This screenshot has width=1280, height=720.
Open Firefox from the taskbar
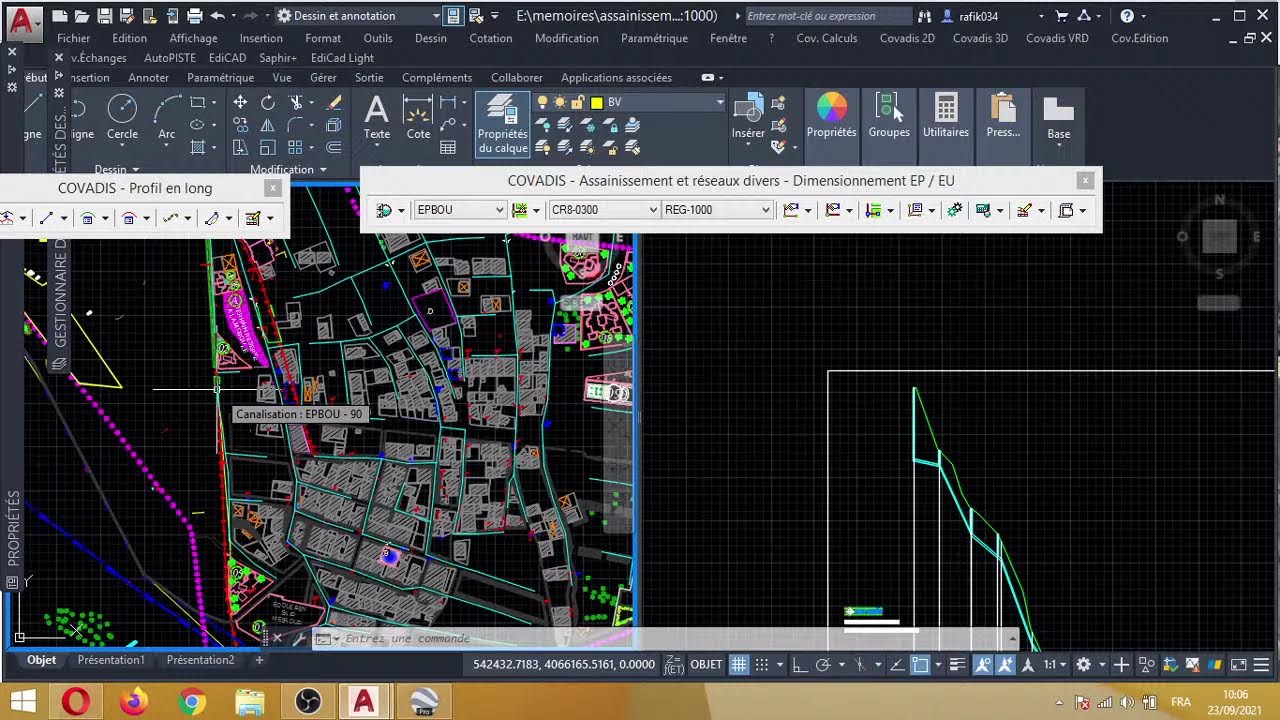tap(134, 702)
